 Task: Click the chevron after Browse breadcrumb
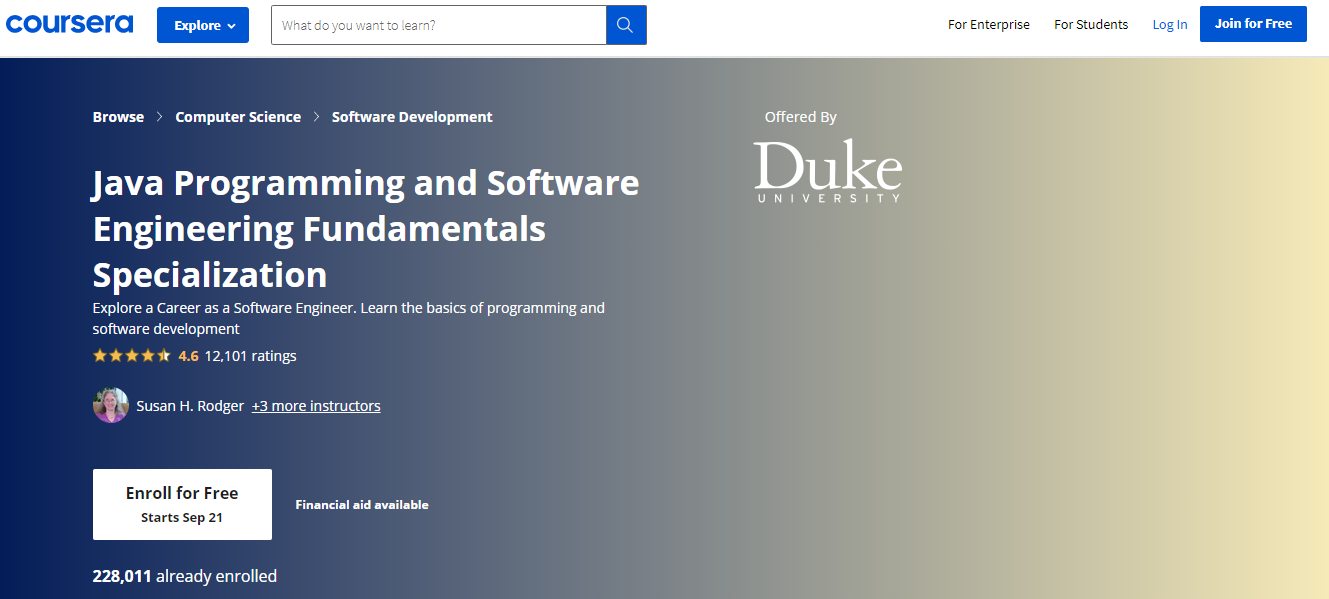(160, 117)
